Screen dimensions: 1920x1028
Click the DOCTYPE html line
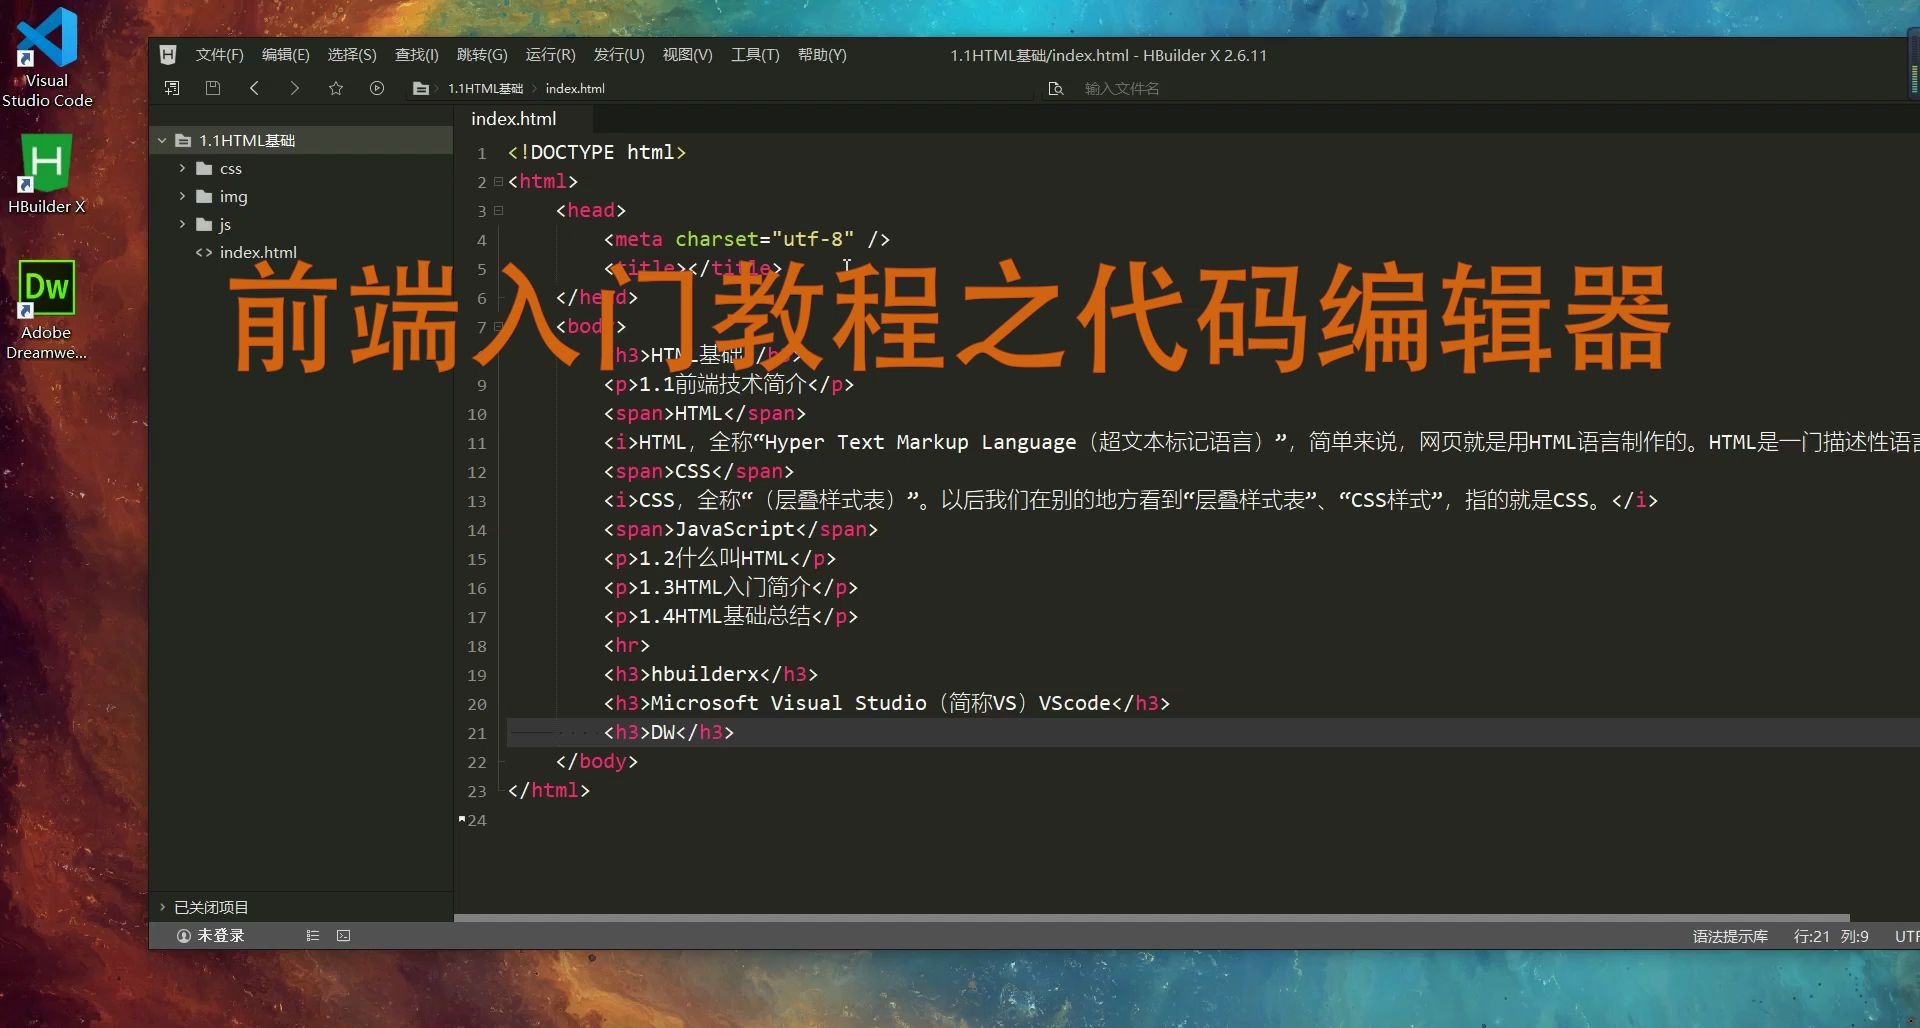(596, 153)
